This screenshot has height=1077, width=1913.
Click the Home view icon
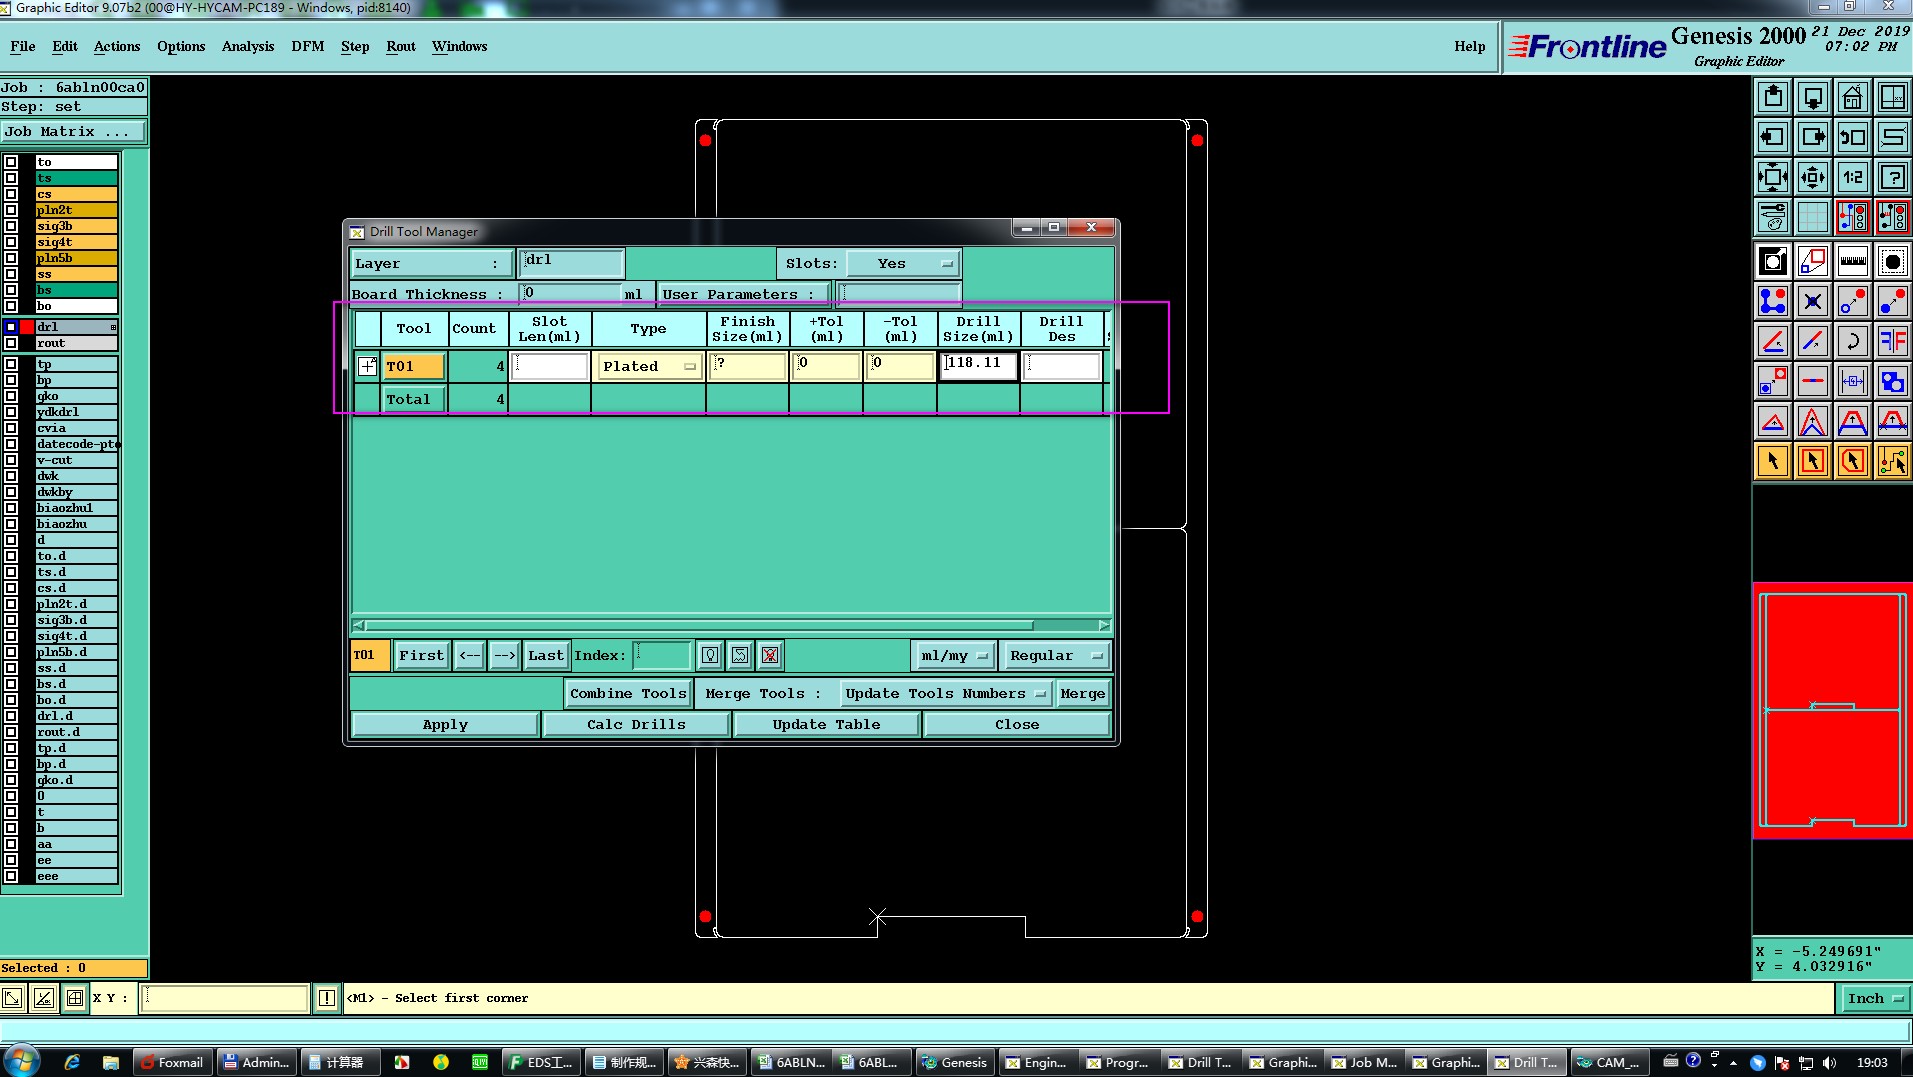pos(1853,97)
